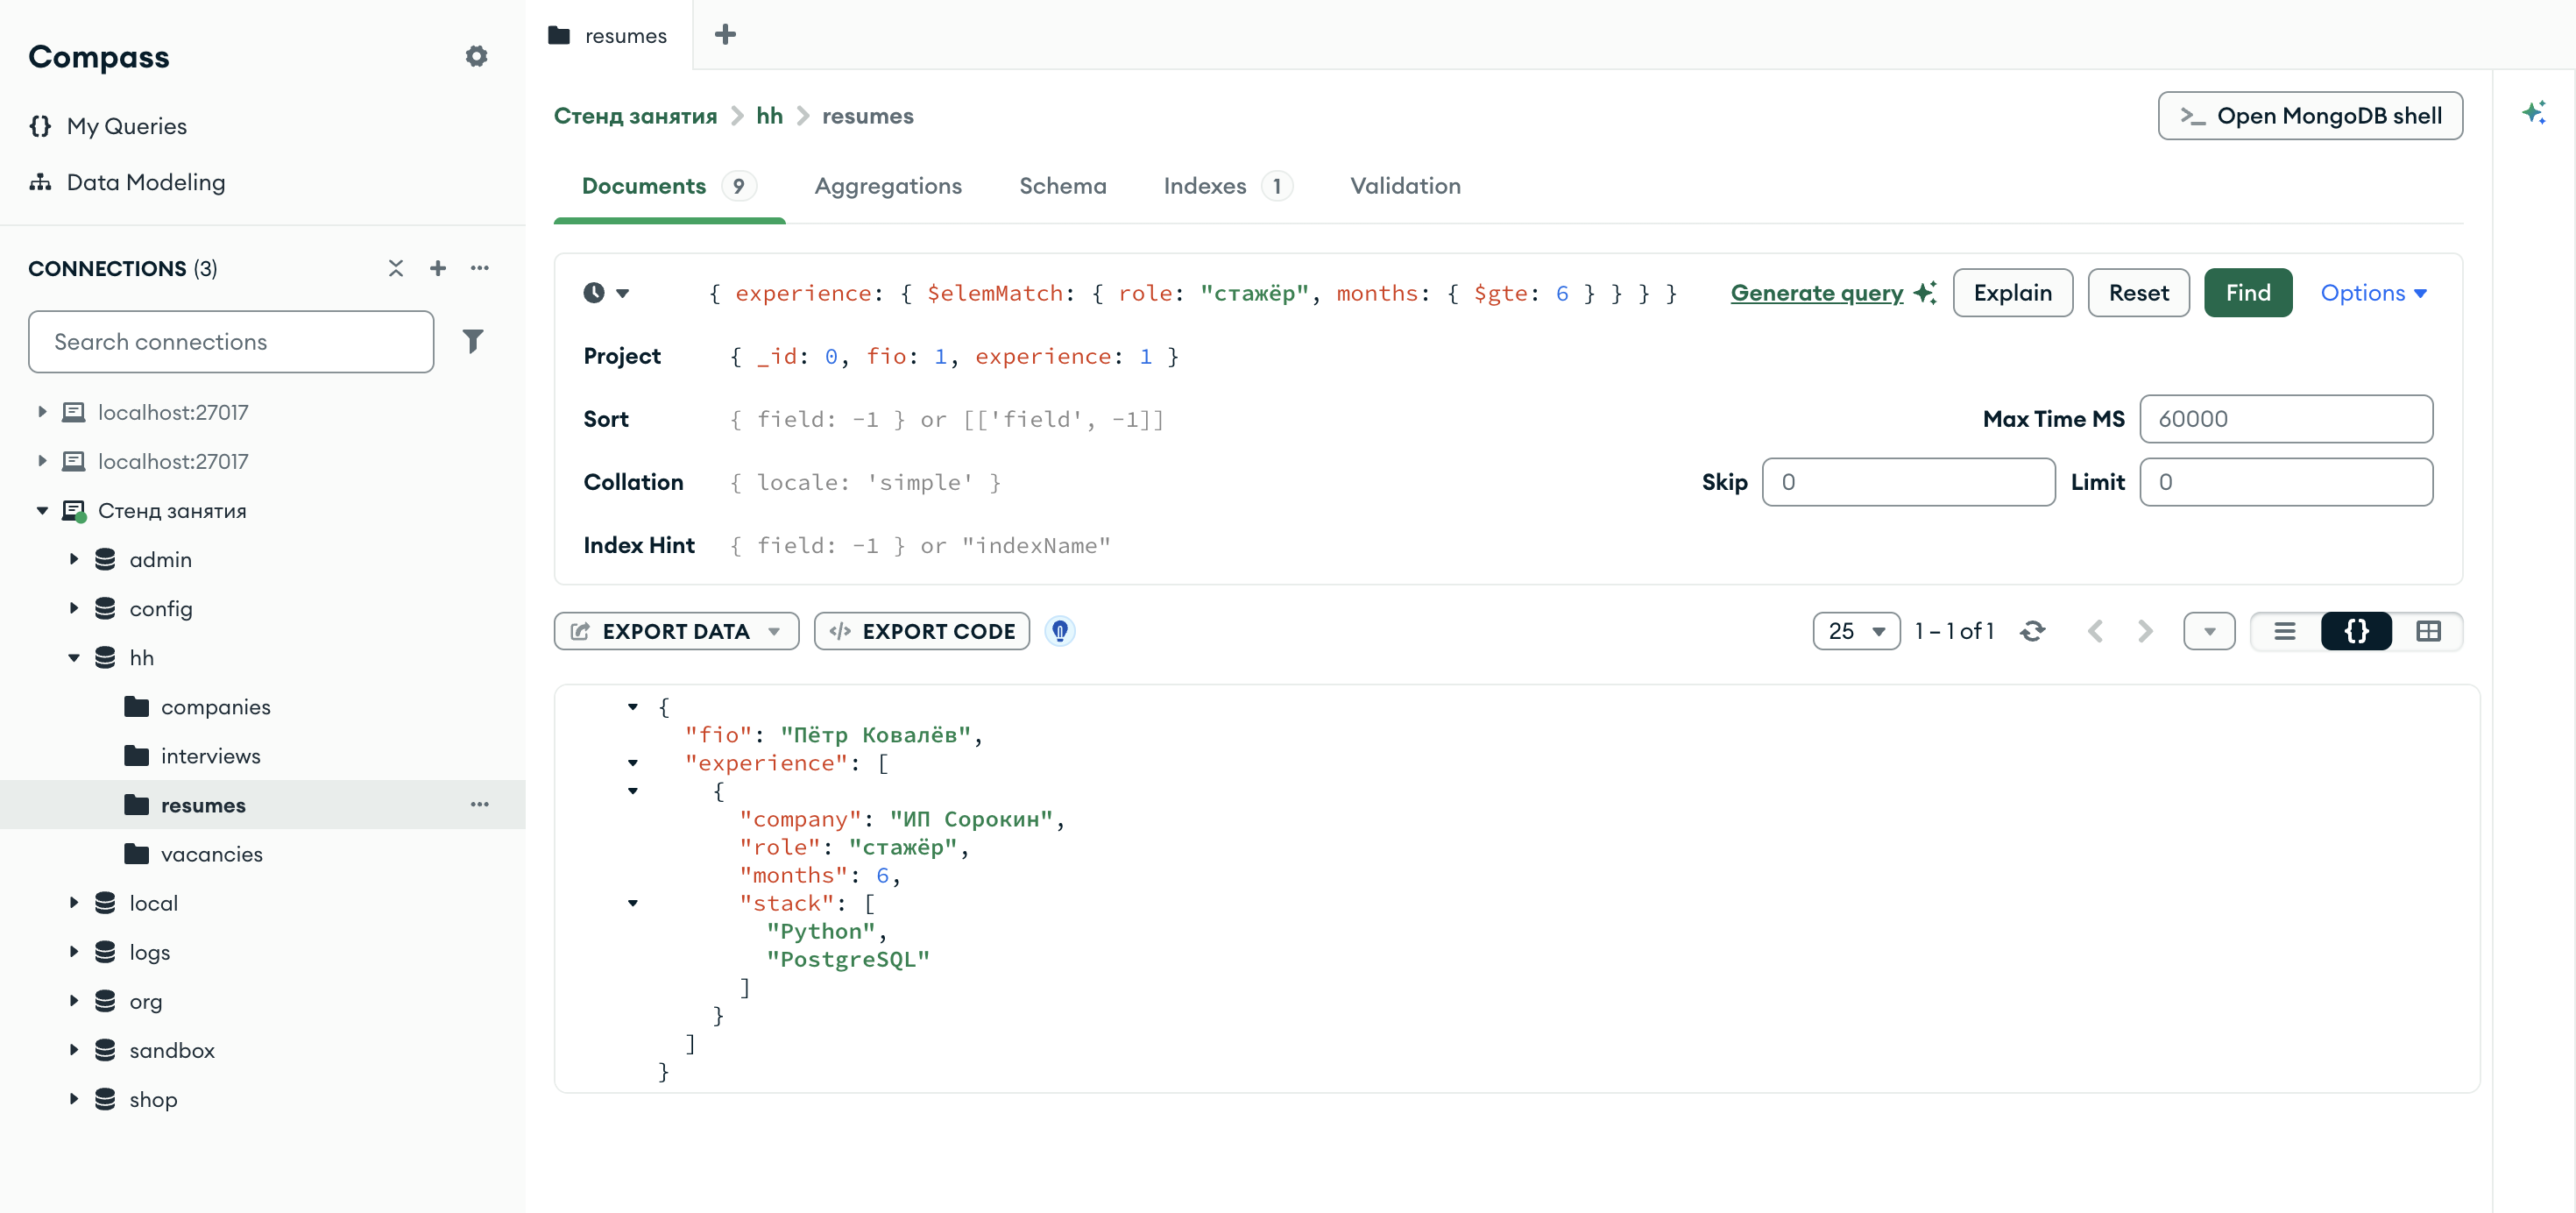Open new tab plus button
2576x1213 pixels.
pyautogui.click(x=726, y=35)
